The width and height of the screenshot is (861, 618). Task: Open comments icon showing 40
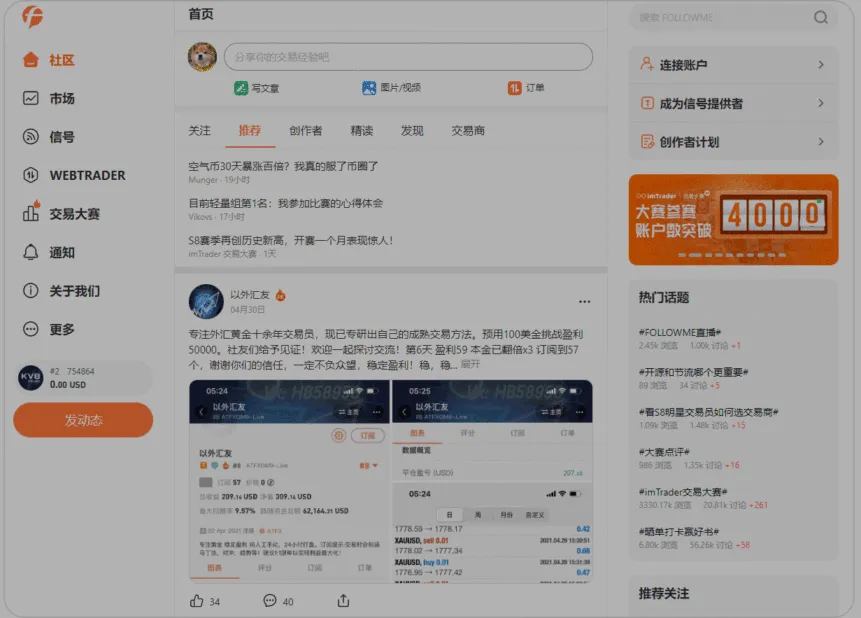tap(270, 601)
